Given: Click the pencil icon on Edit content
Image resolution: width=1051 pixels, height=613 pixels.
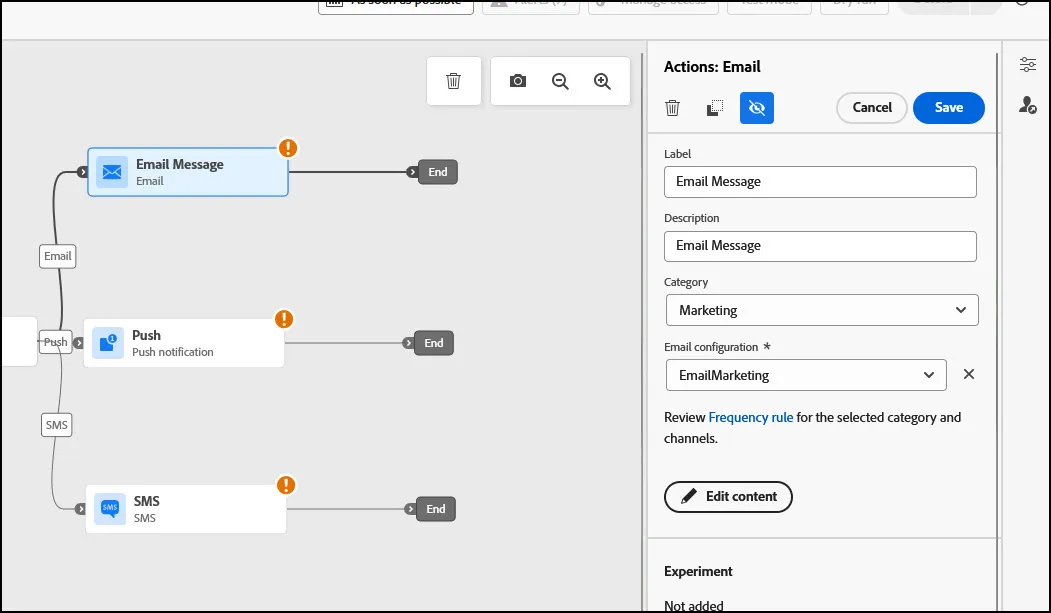Looking at the screenshot, I should (x=688, y=496).
